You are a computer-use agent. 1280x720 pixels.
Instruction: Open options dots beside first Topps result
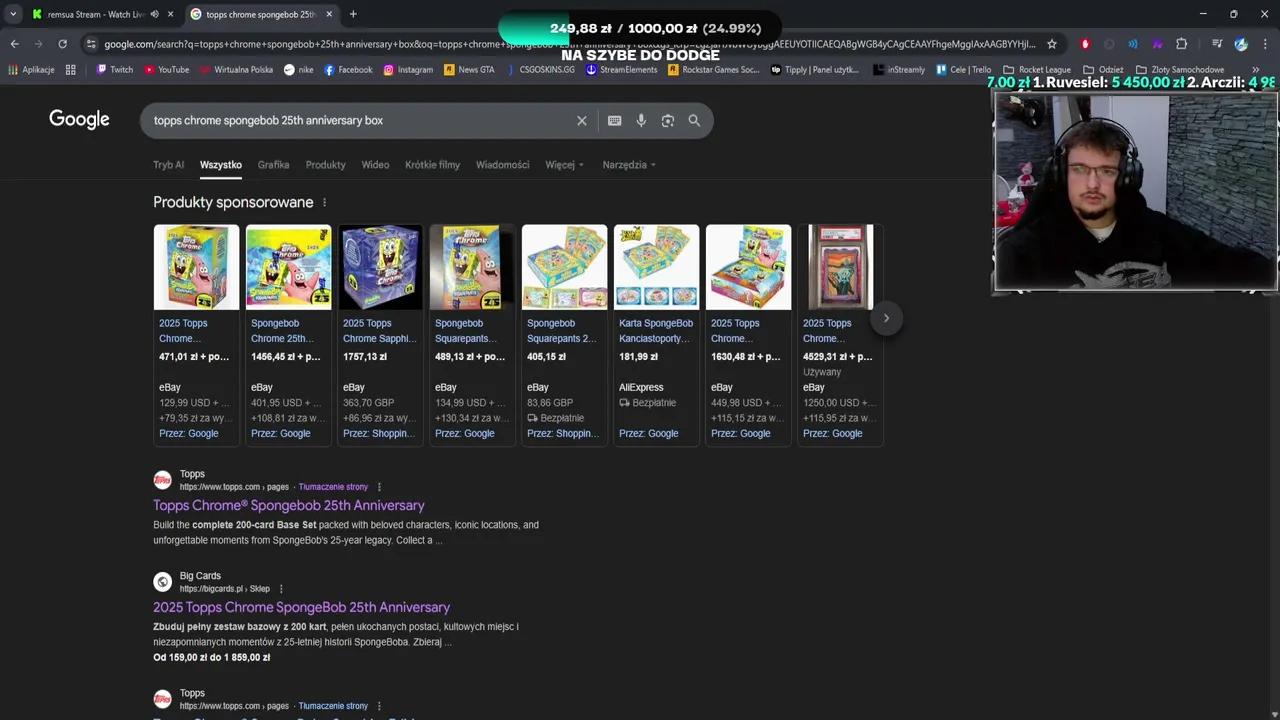point(379,487)
